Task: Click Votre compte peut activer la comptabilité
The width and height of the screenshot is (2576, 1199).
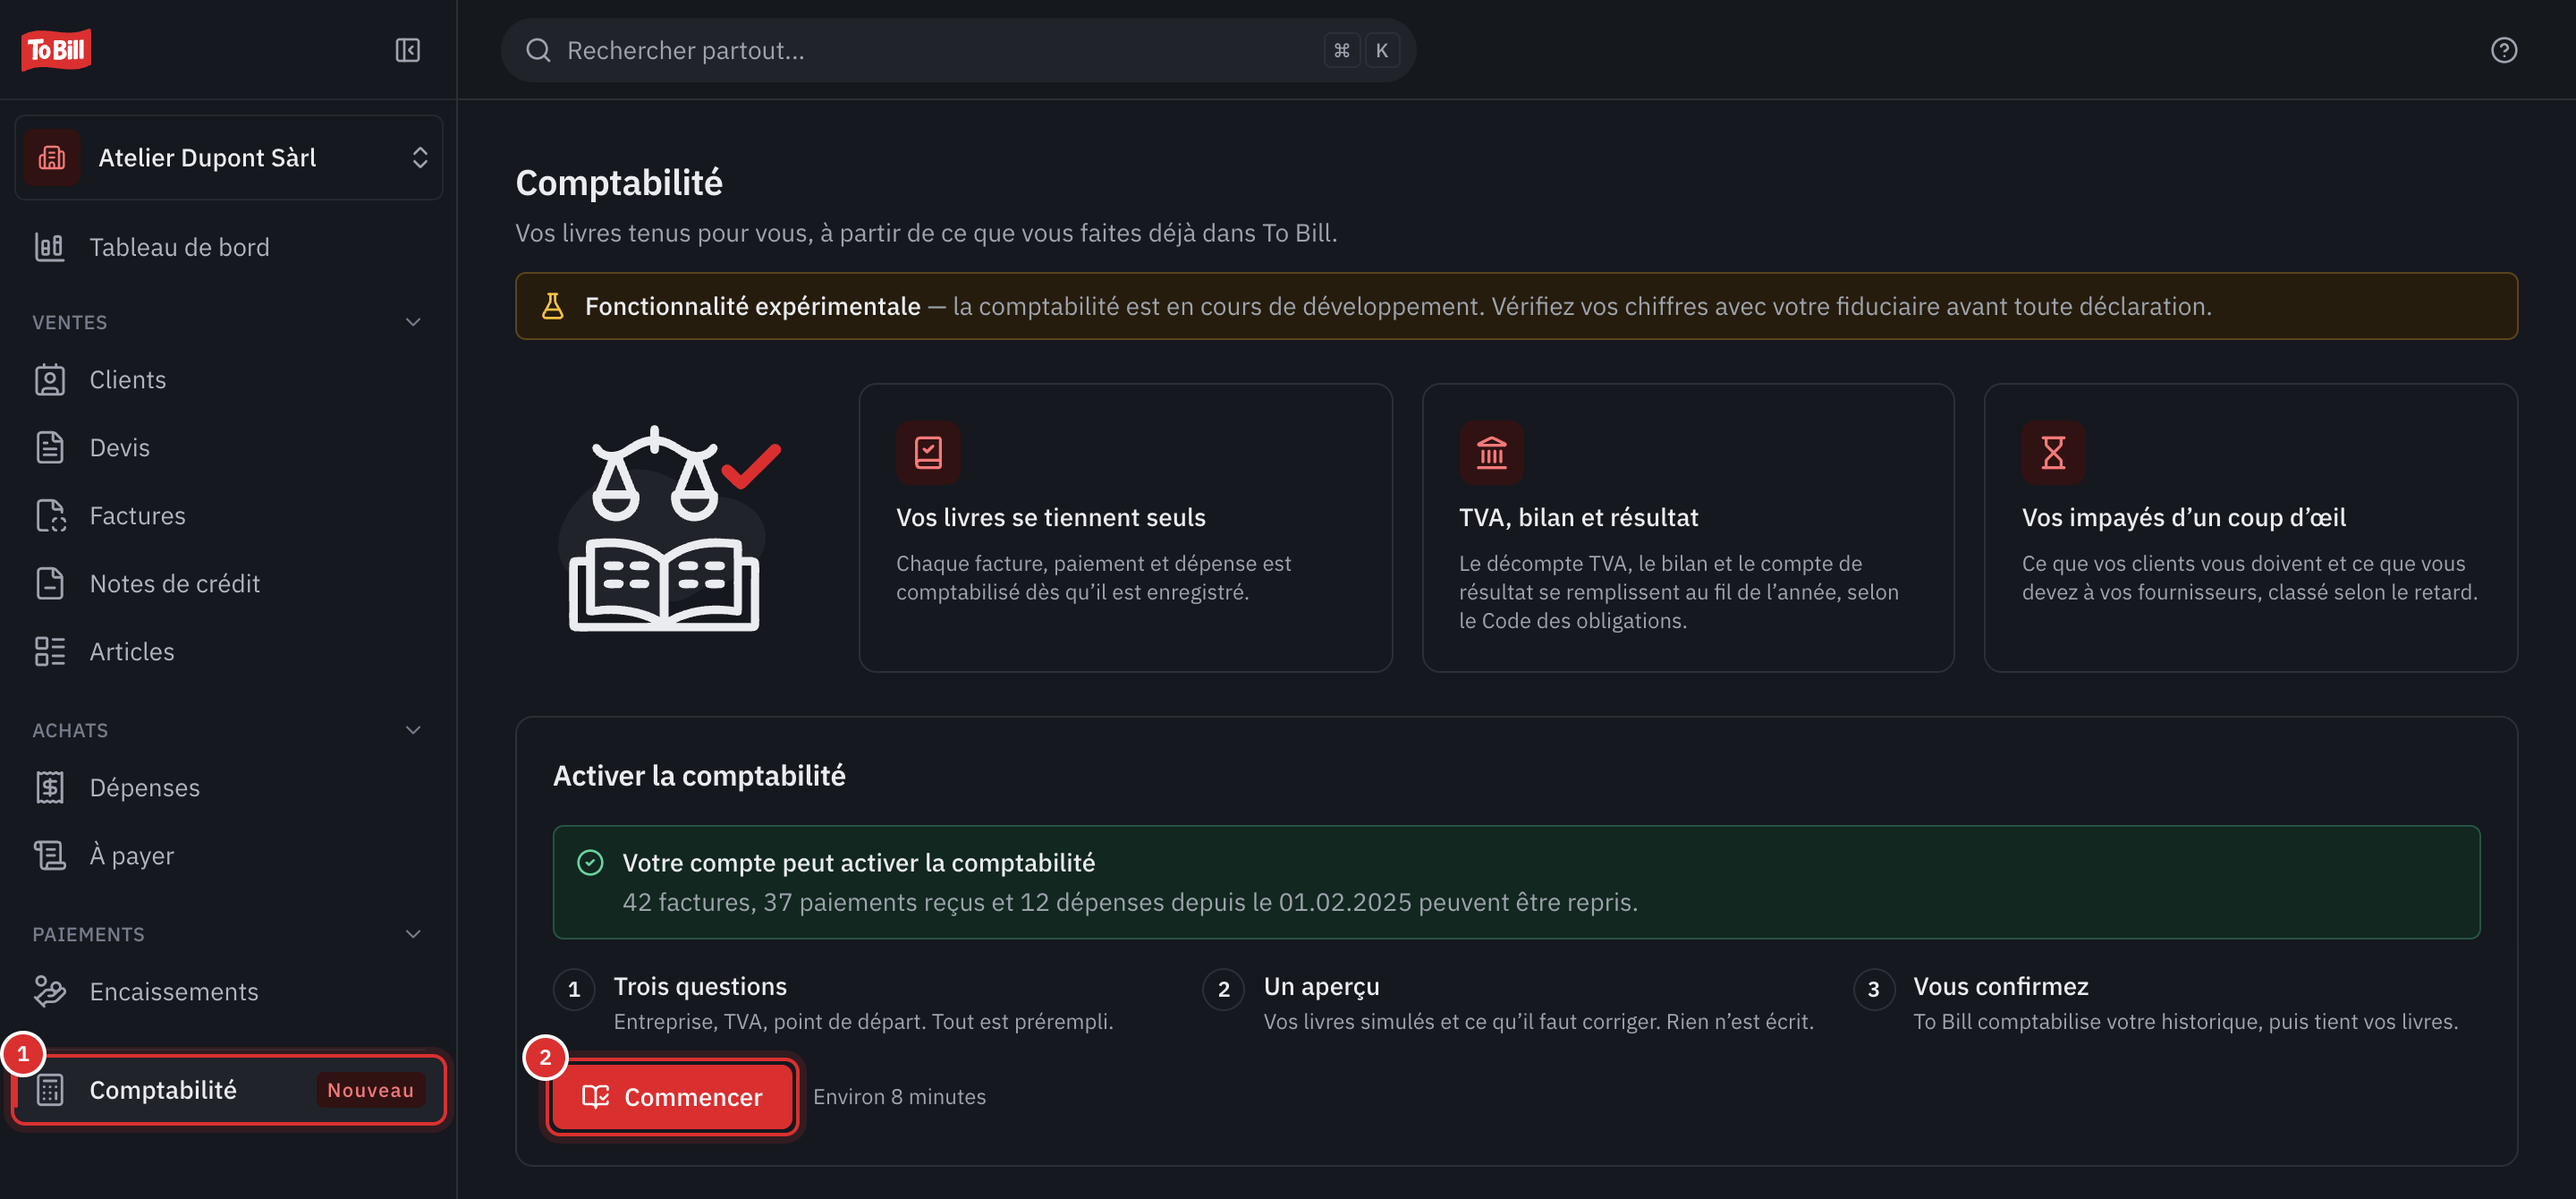Action: [858, 863]
